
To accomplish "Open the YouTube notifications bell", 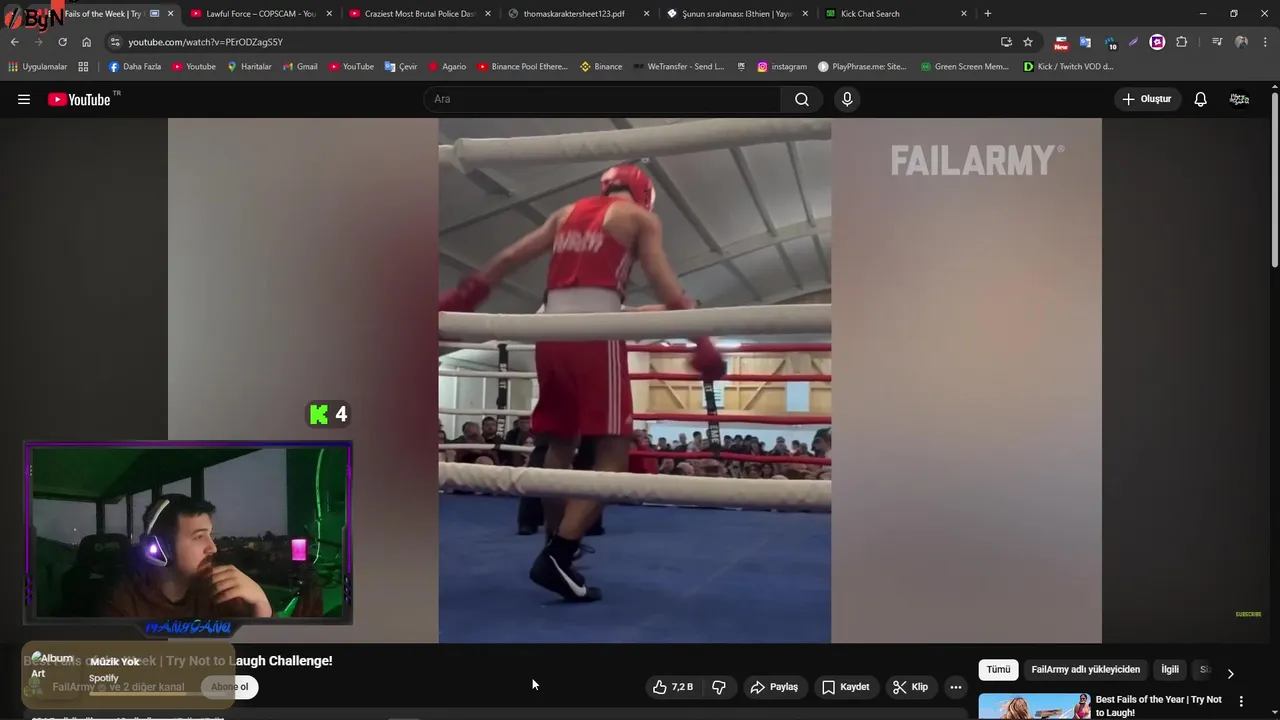I will point(1200,99).
